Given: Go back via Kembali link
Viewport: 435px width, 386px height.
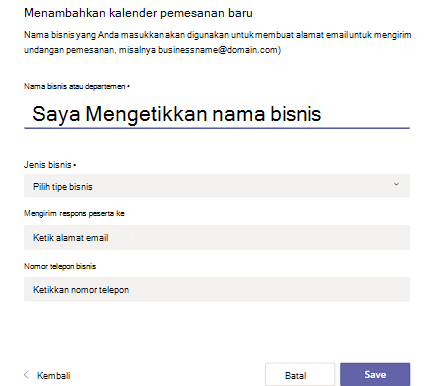Looking at the screenshot, I should (54, 375).
